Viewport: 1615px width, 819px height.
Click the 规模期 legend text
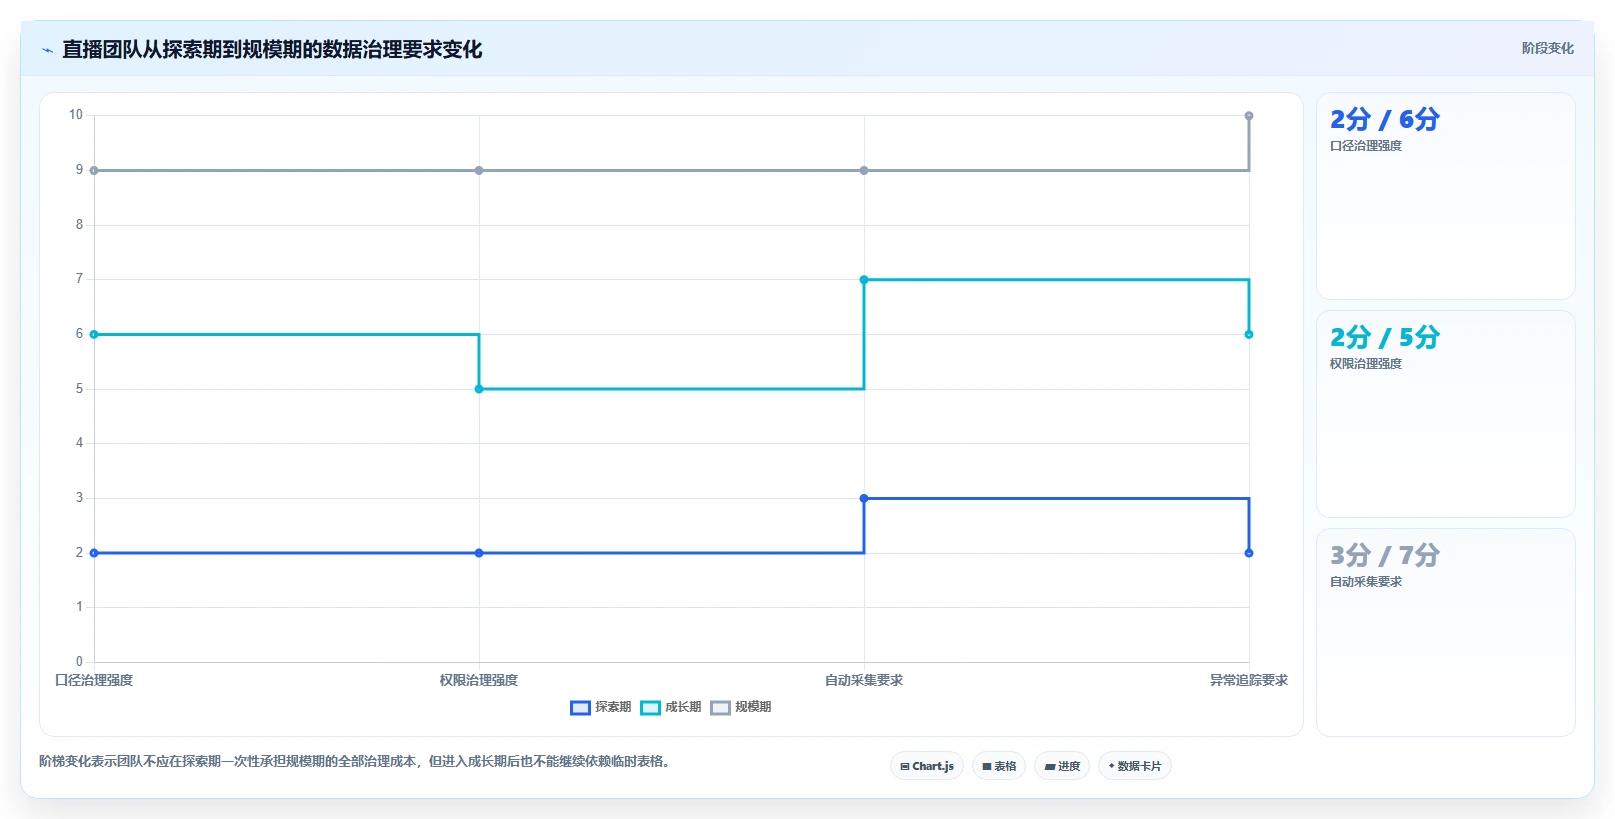tap(753, 707)
